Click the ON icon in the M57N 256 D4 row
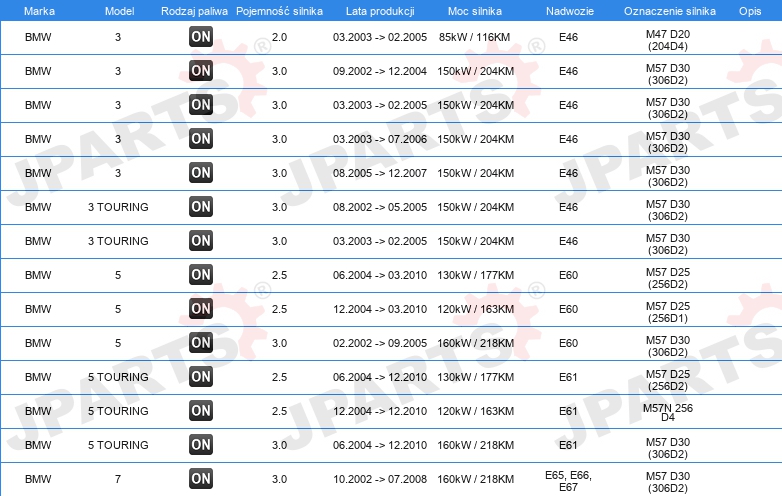782x496 pixels. (201, 411)
